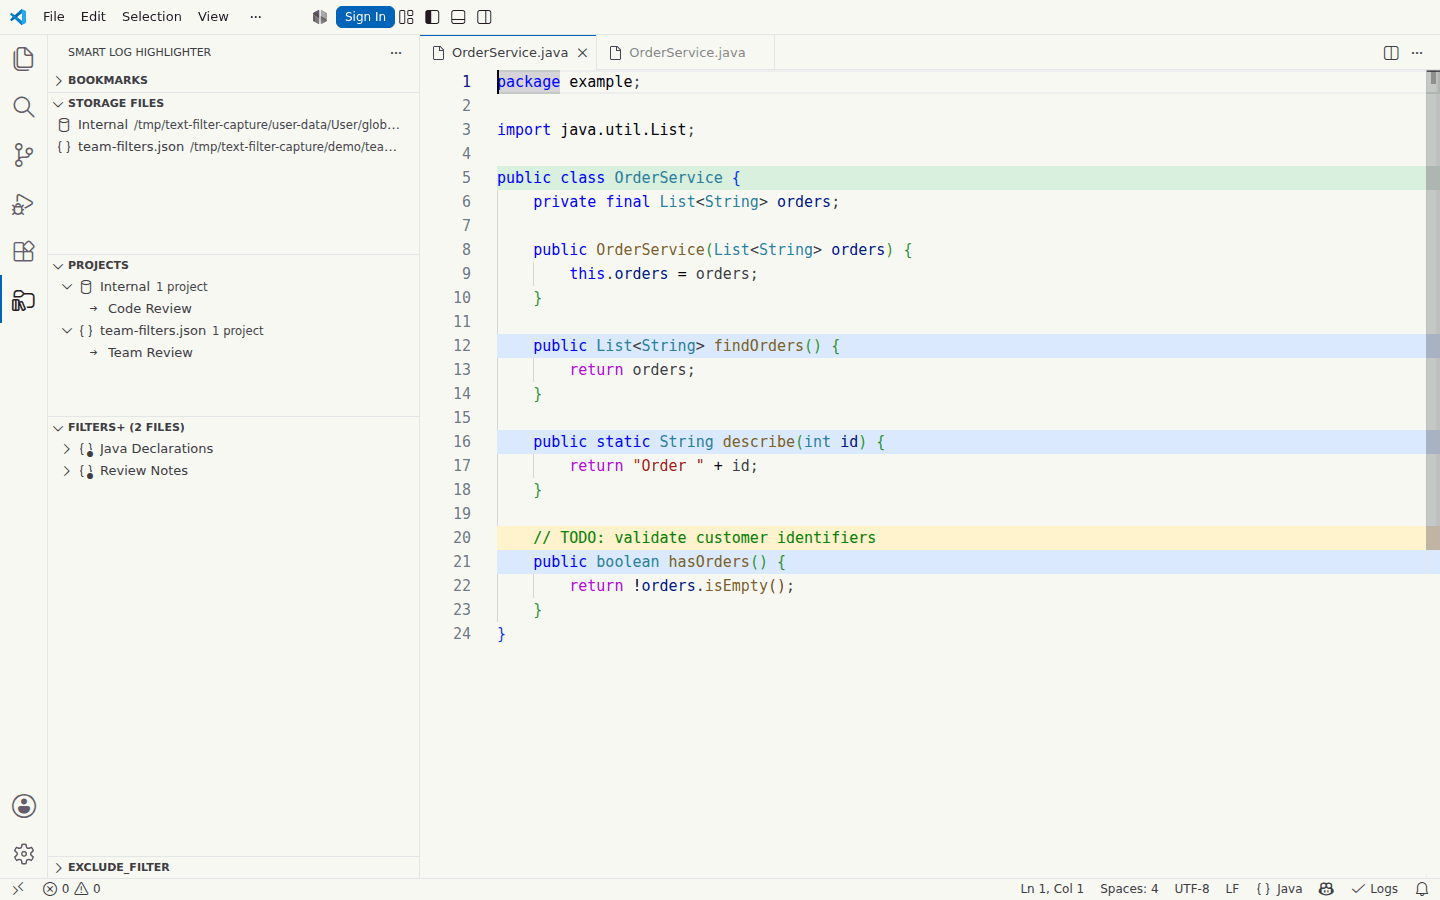This screenshot has width=1440, height=900.
Task: Expand the Bookmarks section
Action: point(233,80)
